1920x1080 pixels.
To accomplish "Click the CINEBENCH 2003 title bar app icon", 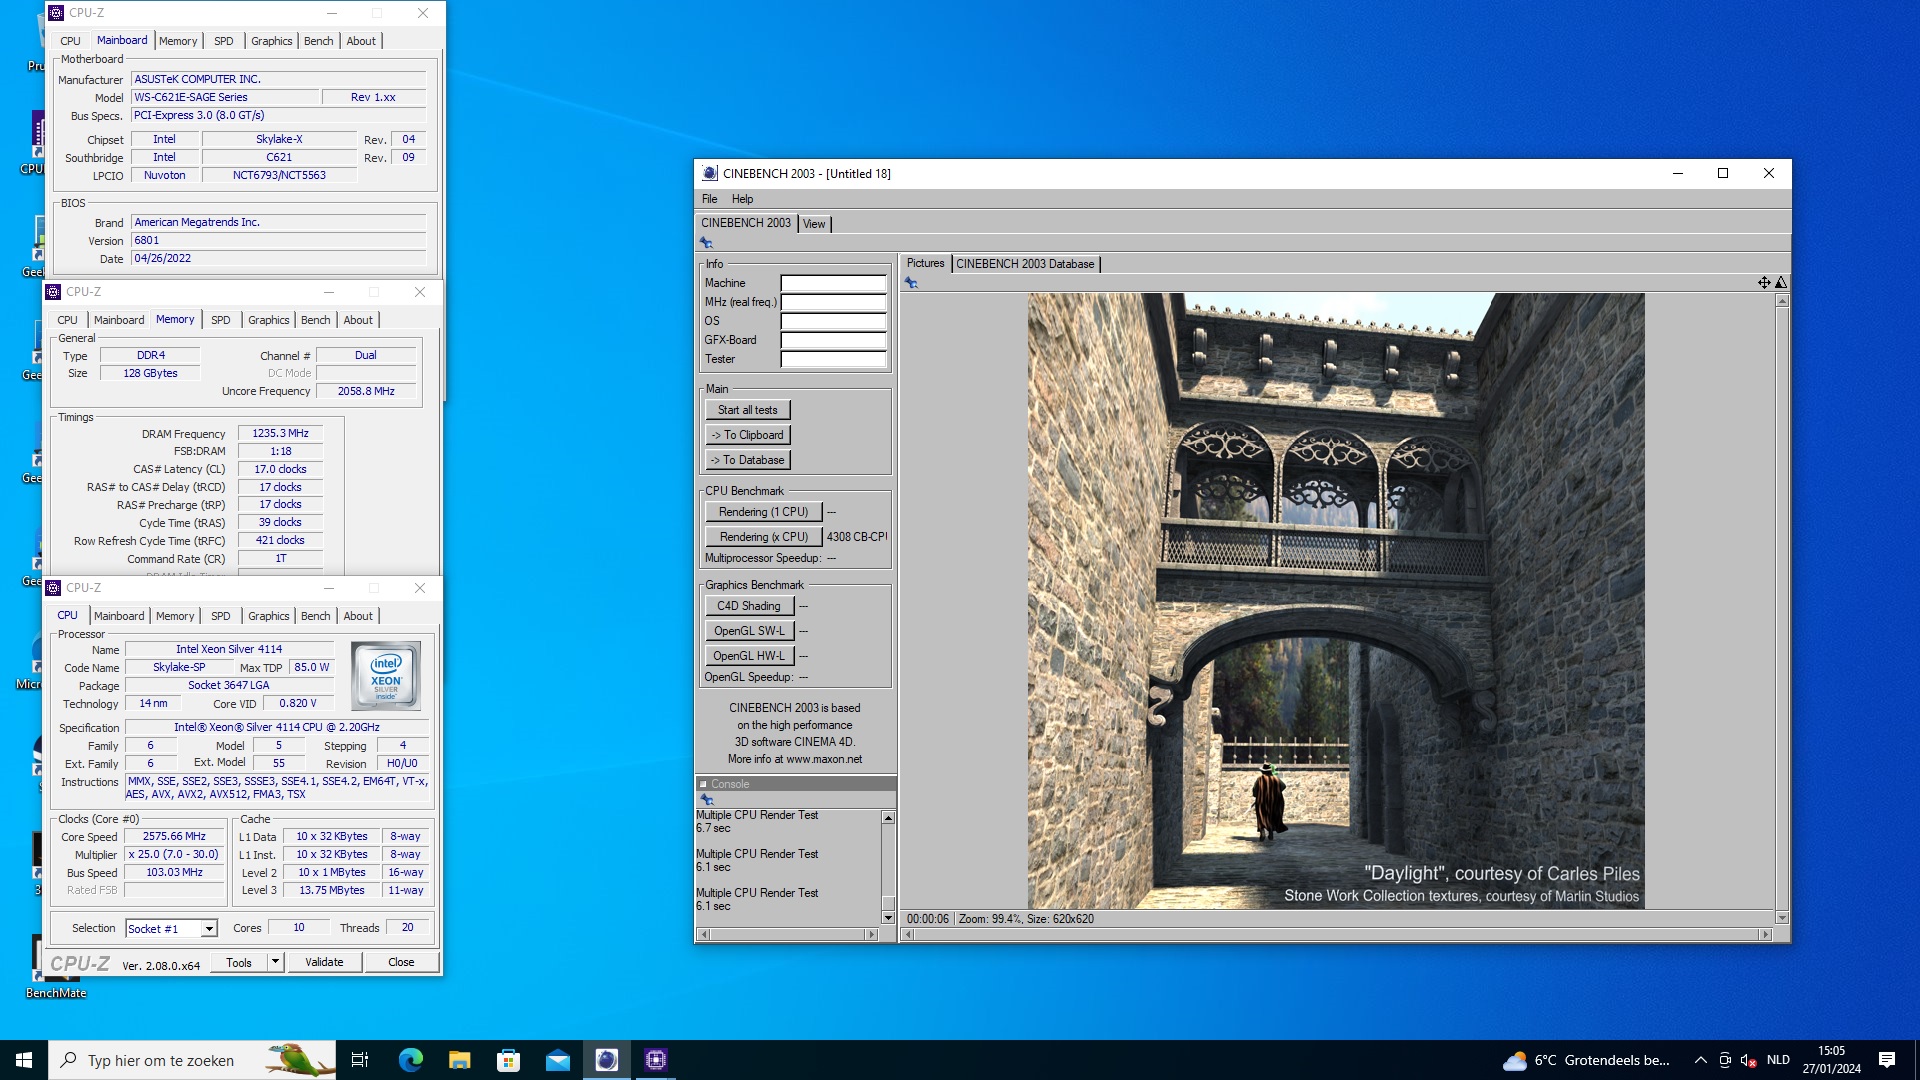I will click(709, 173).
